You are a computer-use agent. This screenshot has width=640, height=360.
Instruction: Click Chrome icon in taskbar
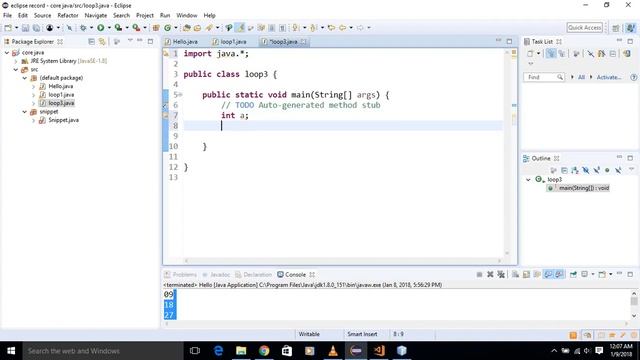pos(264,351)
